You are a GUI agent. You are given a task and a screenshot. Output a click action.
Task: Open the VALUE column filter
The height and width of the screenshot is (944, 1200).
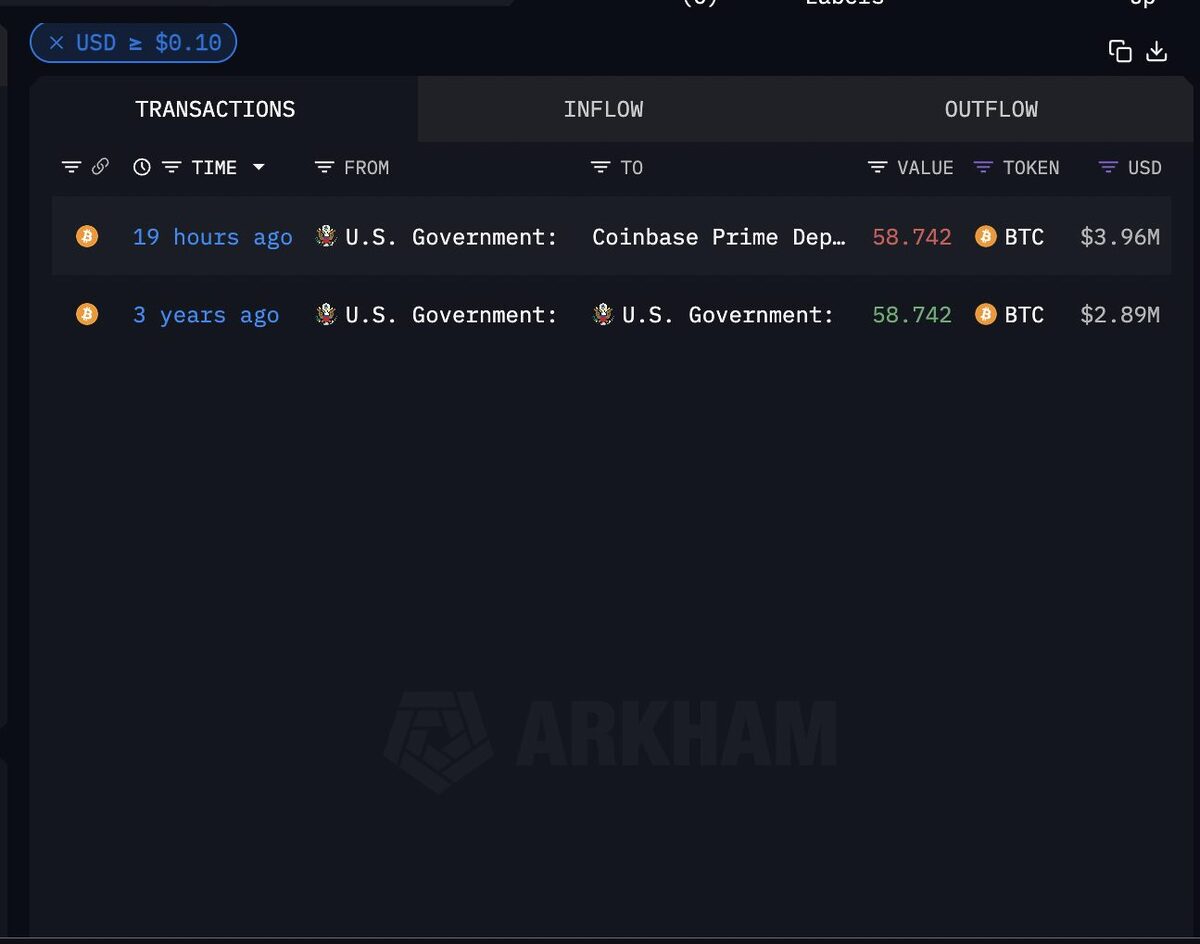coord(877,167)
